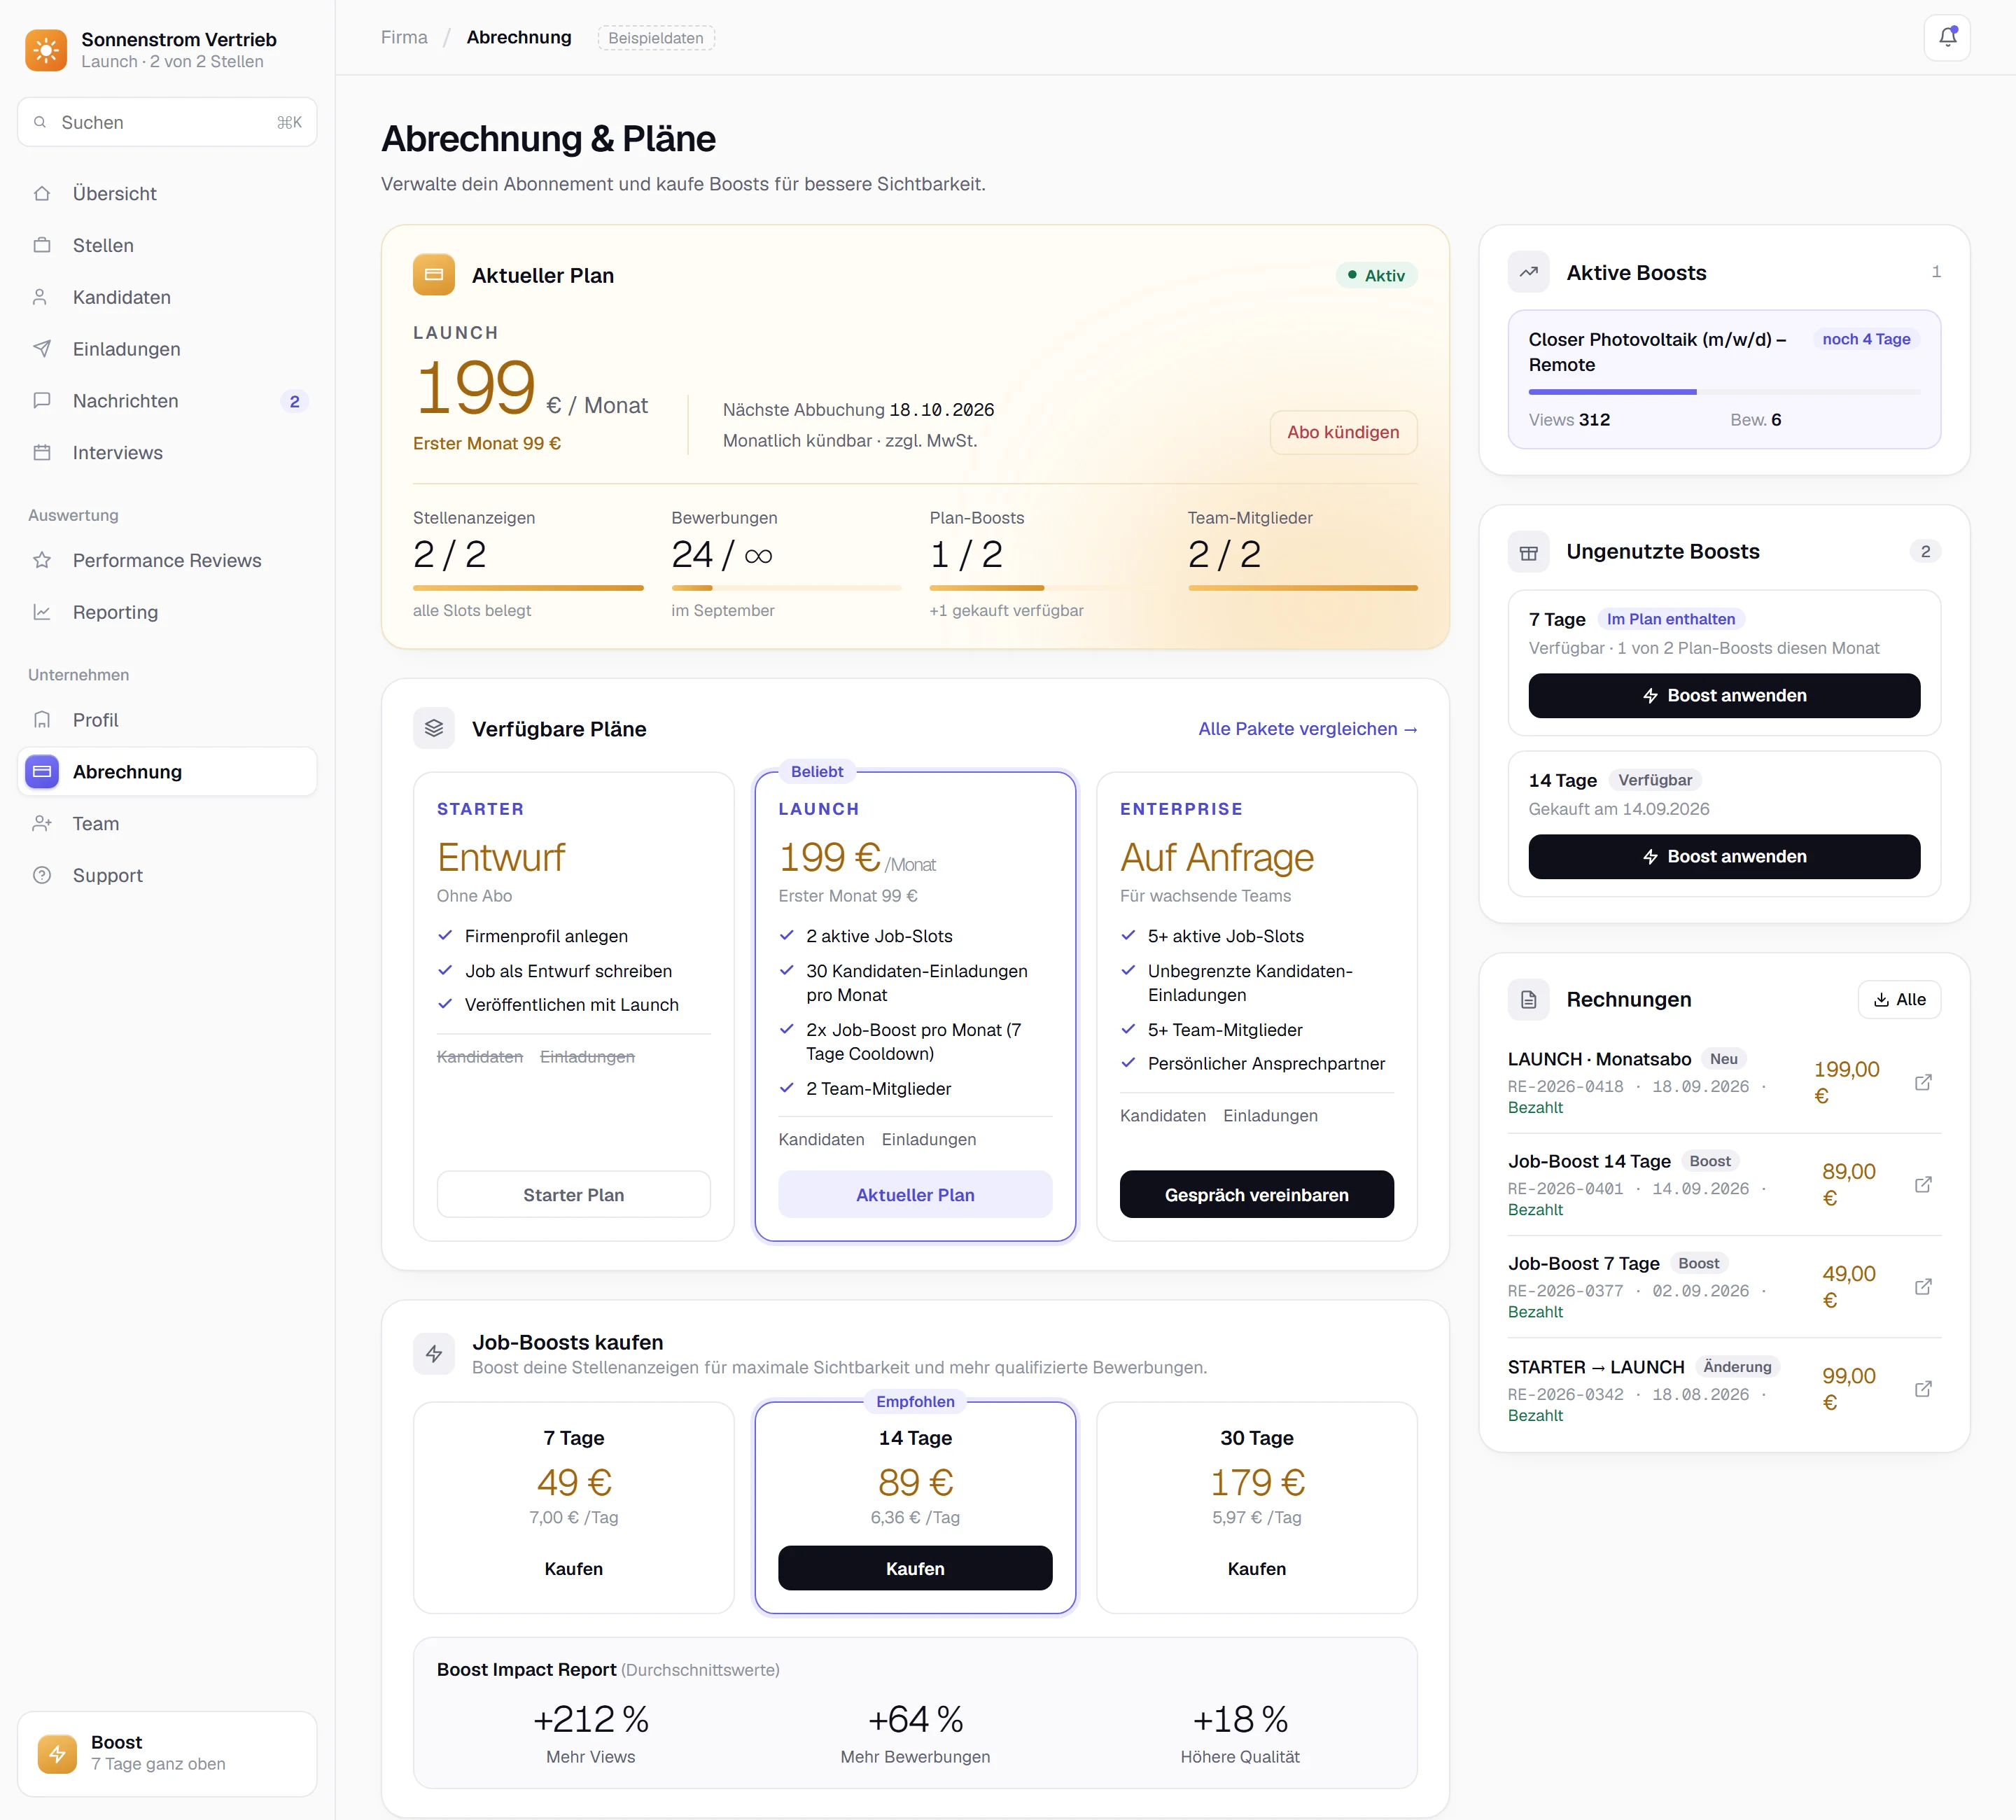Screen dimensions: 2016x1820
Task: Click the Sonnenstrom Vertrieb sun logo
Action: click(x=46, y=50)
